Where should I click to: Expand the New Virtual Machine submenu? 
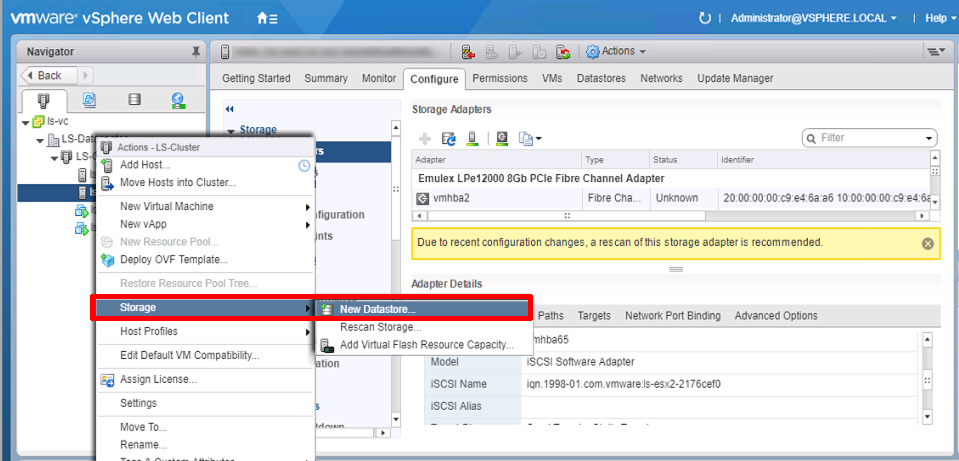(x=308, y=207)
